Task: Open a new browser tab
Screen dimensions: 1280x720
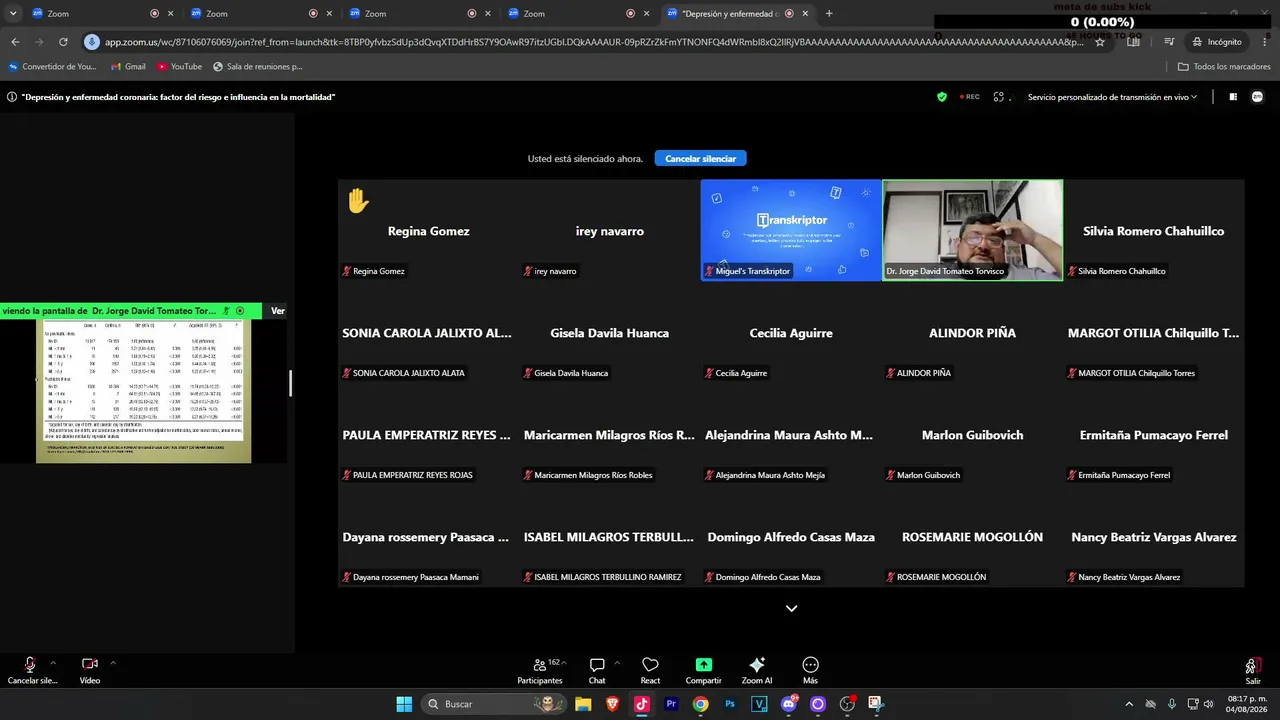Action: tap(829, 14)
